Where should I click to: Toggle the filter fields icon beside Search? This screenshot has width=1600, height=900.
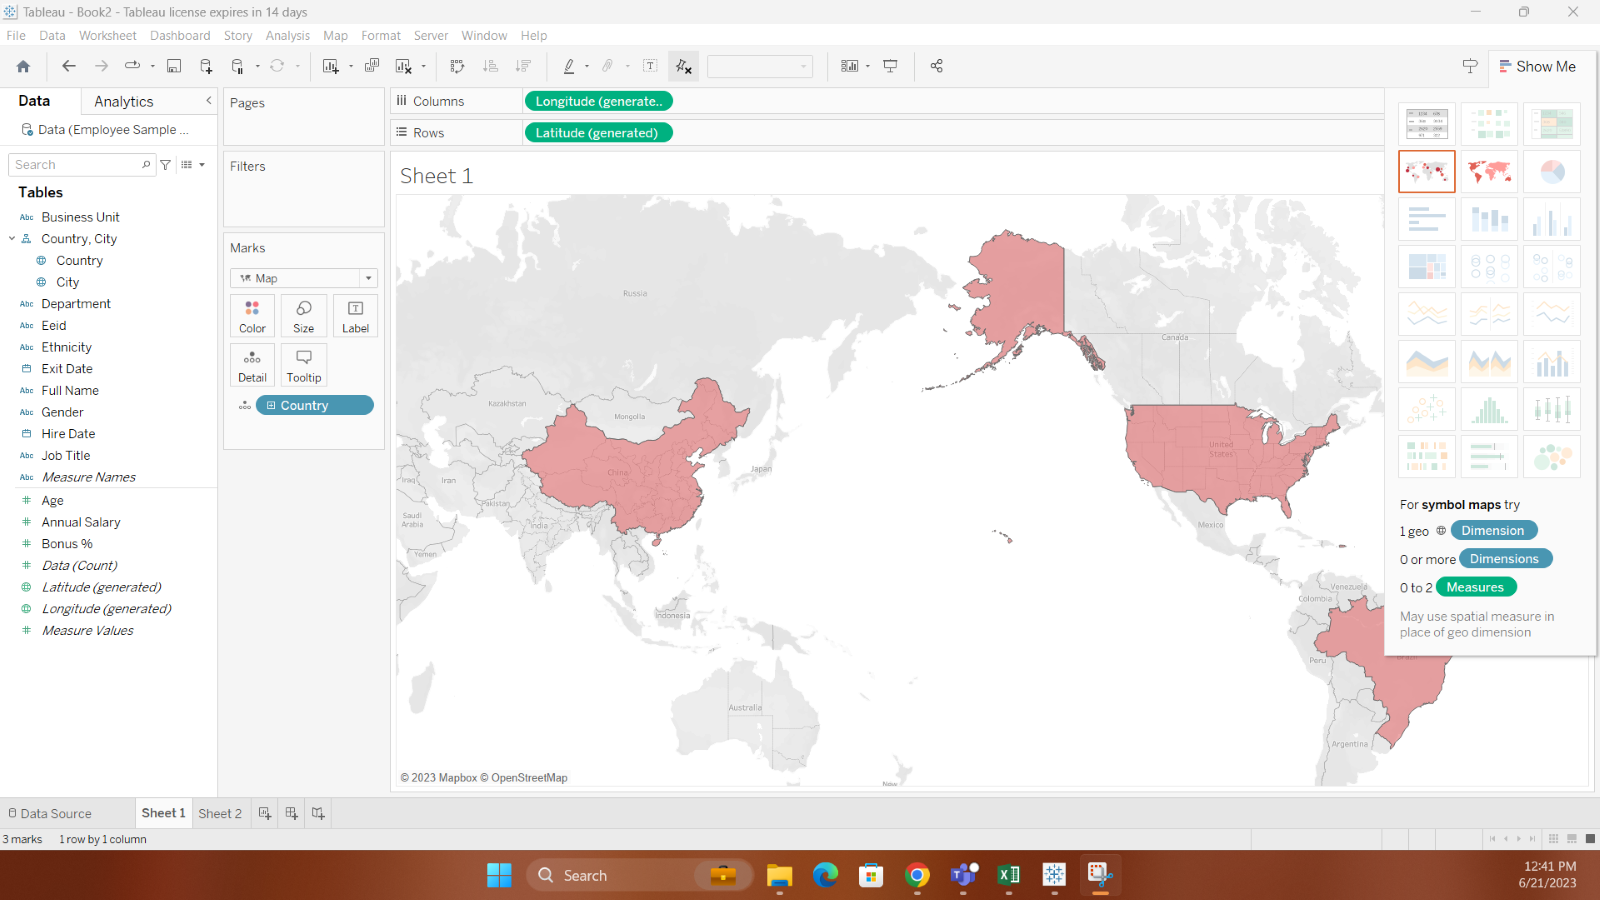(166, 165)
